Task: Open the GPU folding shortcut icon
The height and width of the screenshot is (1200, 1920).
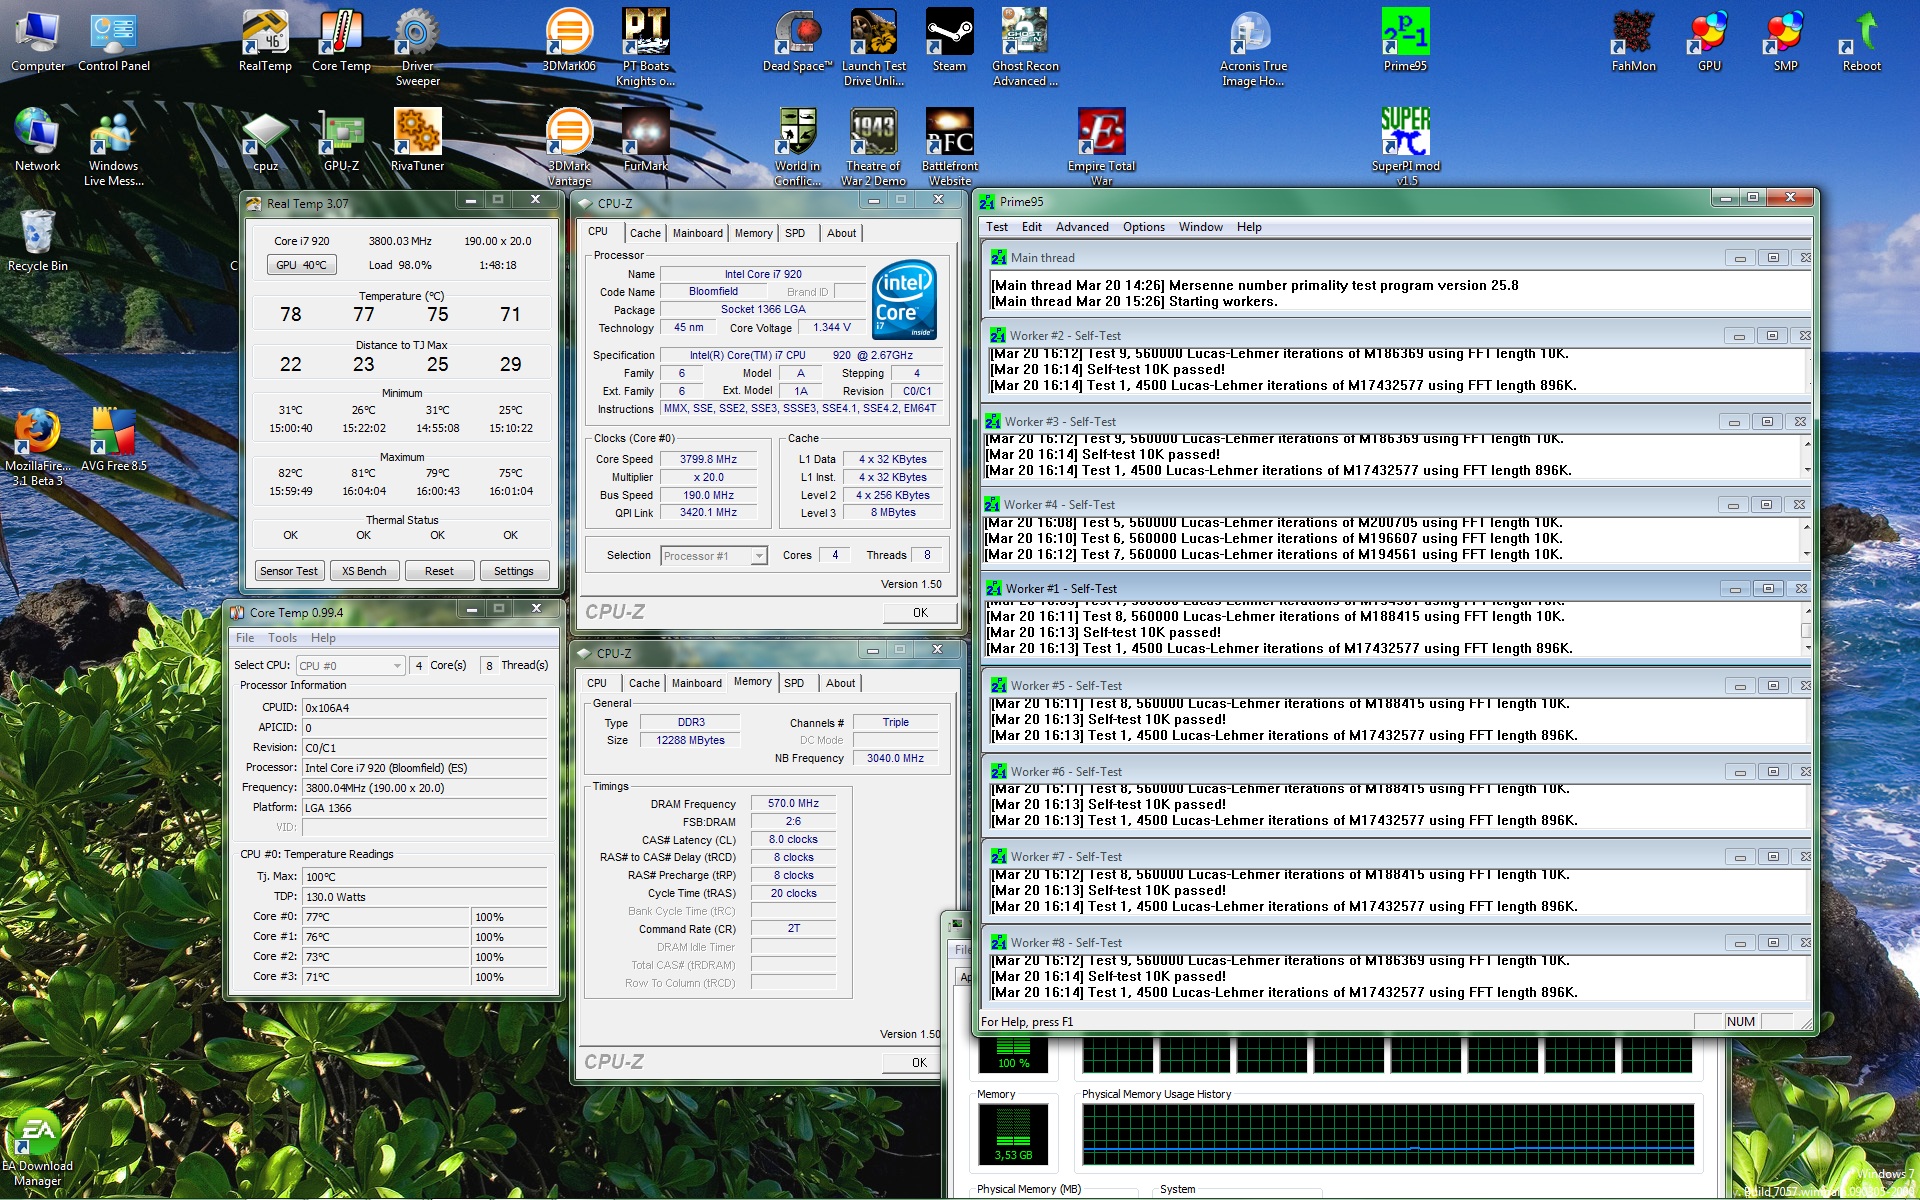Action: tap(1709, 40)
